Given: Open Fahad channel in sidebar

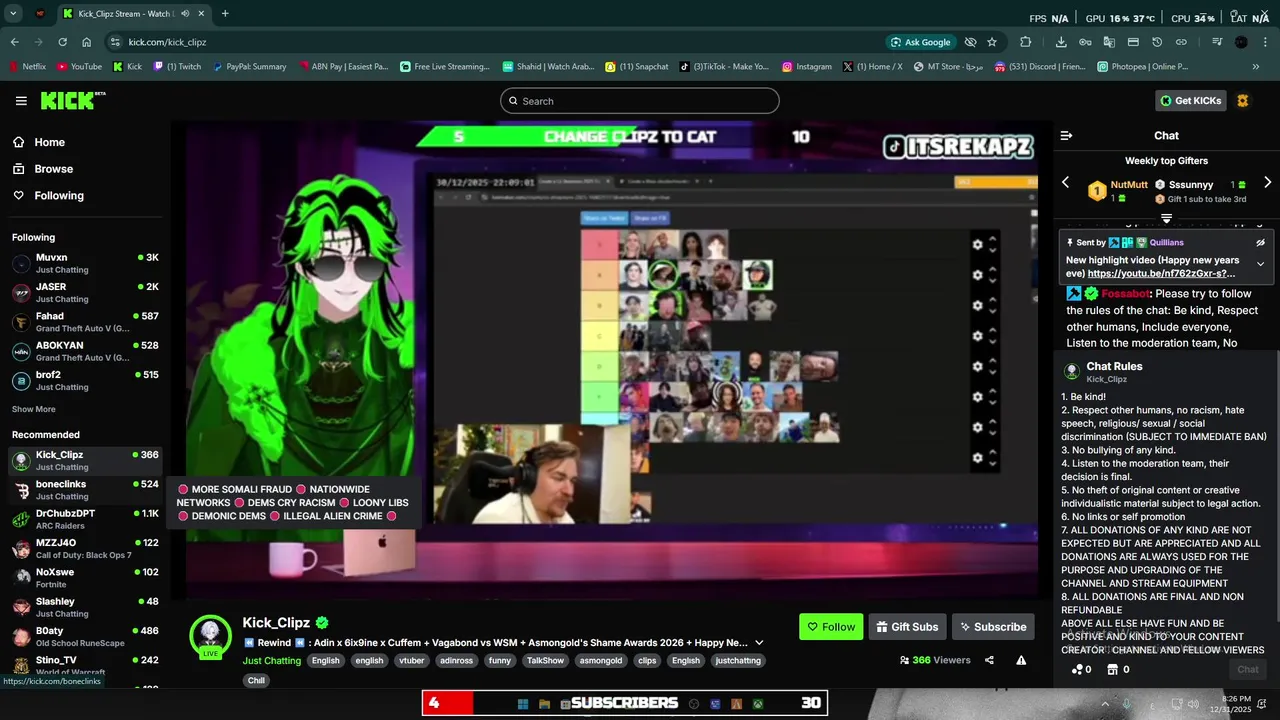Looking at the screenshot, I should tap(85, 322).
